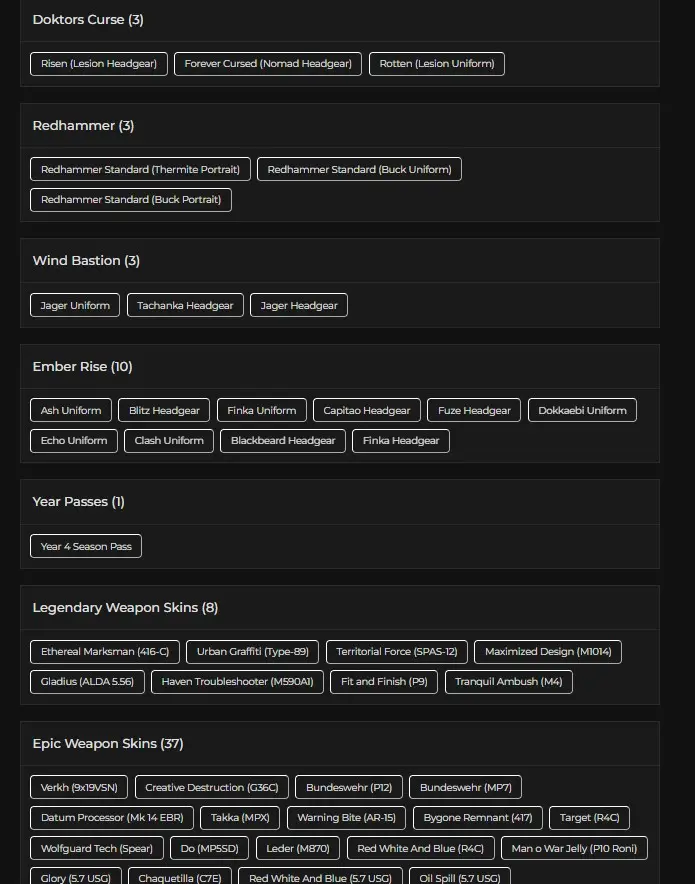Image resolution: width=695 pixels, height=884 pixels.
Task: Click the Jager Uniform tag
Action: pos(75,305)
